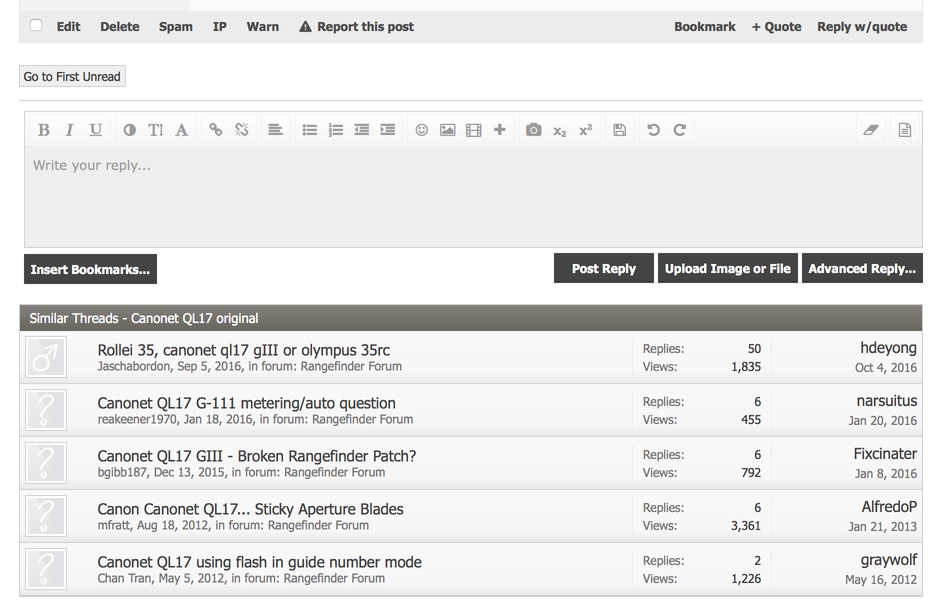Open the text color picker
This screenshot has width=931, height=613.
pos(129,130)
